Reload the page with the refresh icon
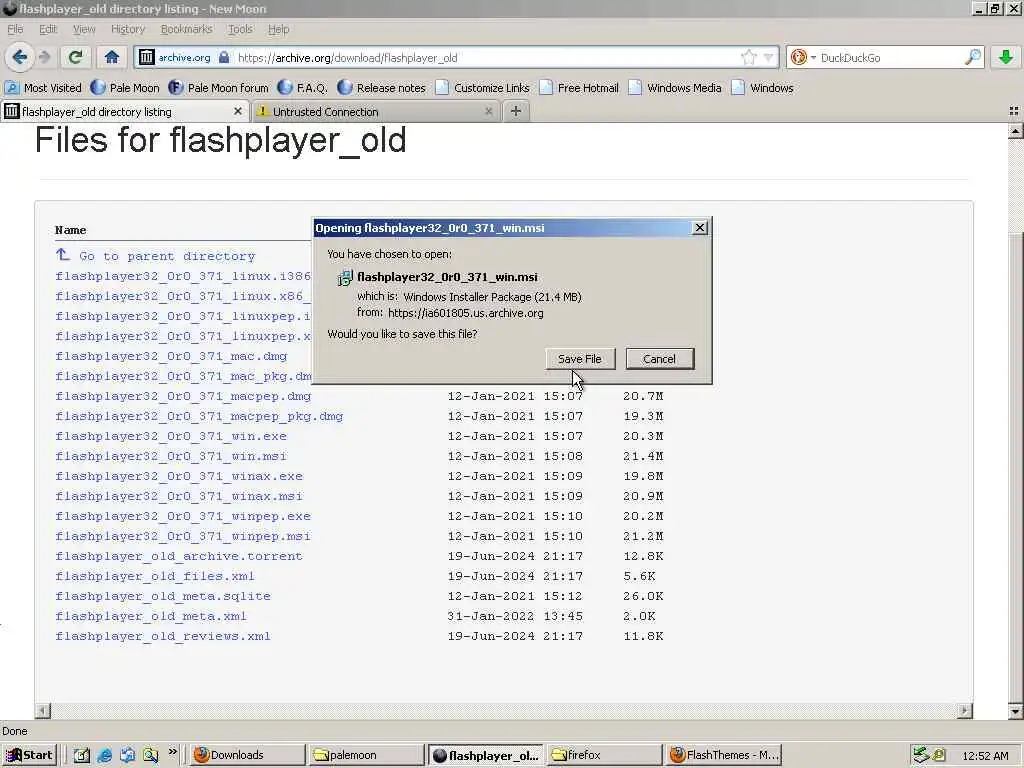 pyautogui.click(x=76, y=57)
